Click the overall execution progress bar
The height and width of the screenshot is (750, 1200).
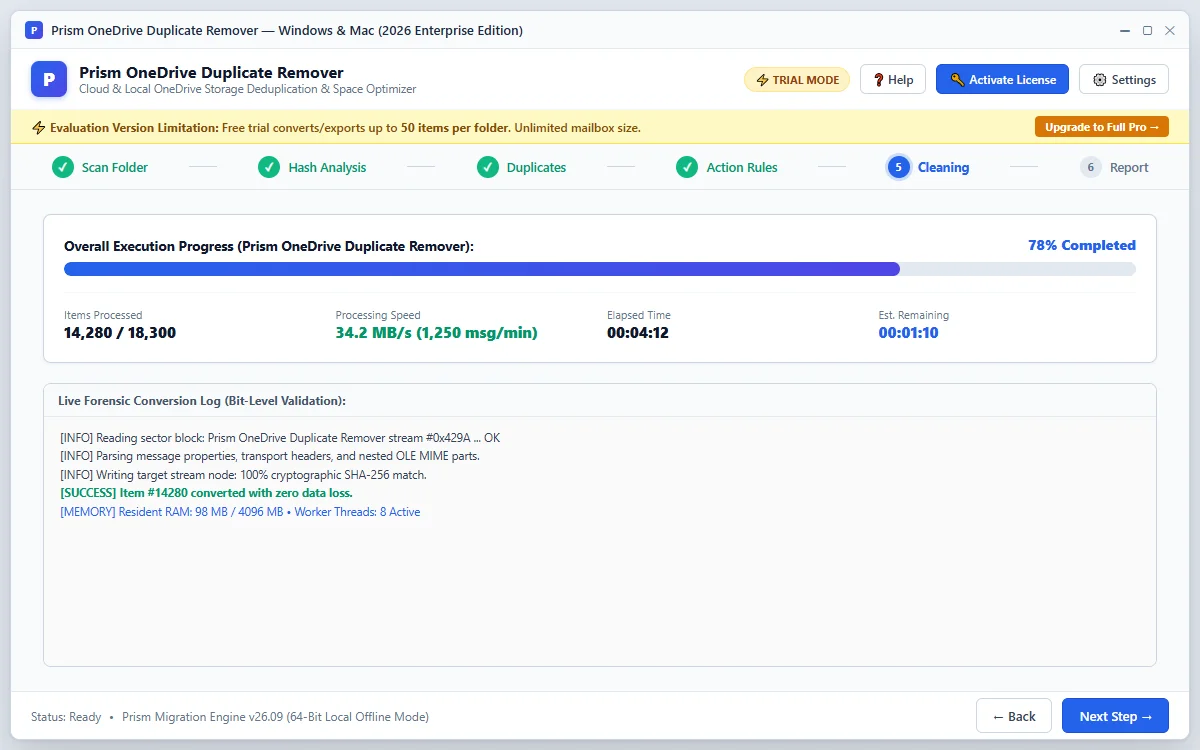(600, 269)
